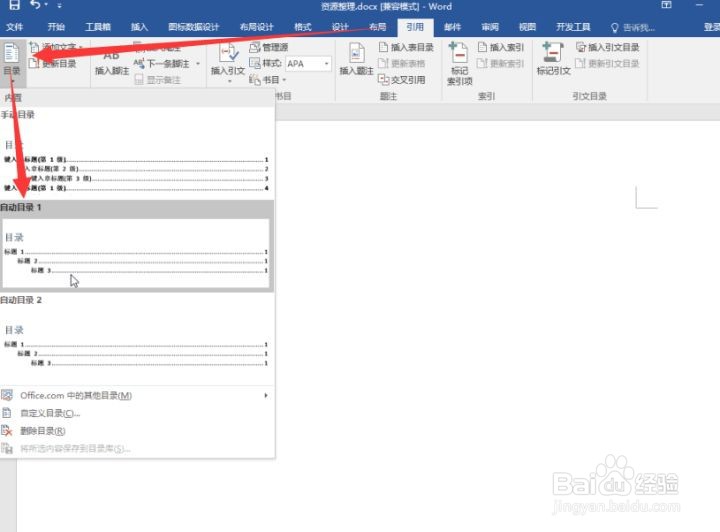Click the Undo arrow icon

tap(35, 5)
